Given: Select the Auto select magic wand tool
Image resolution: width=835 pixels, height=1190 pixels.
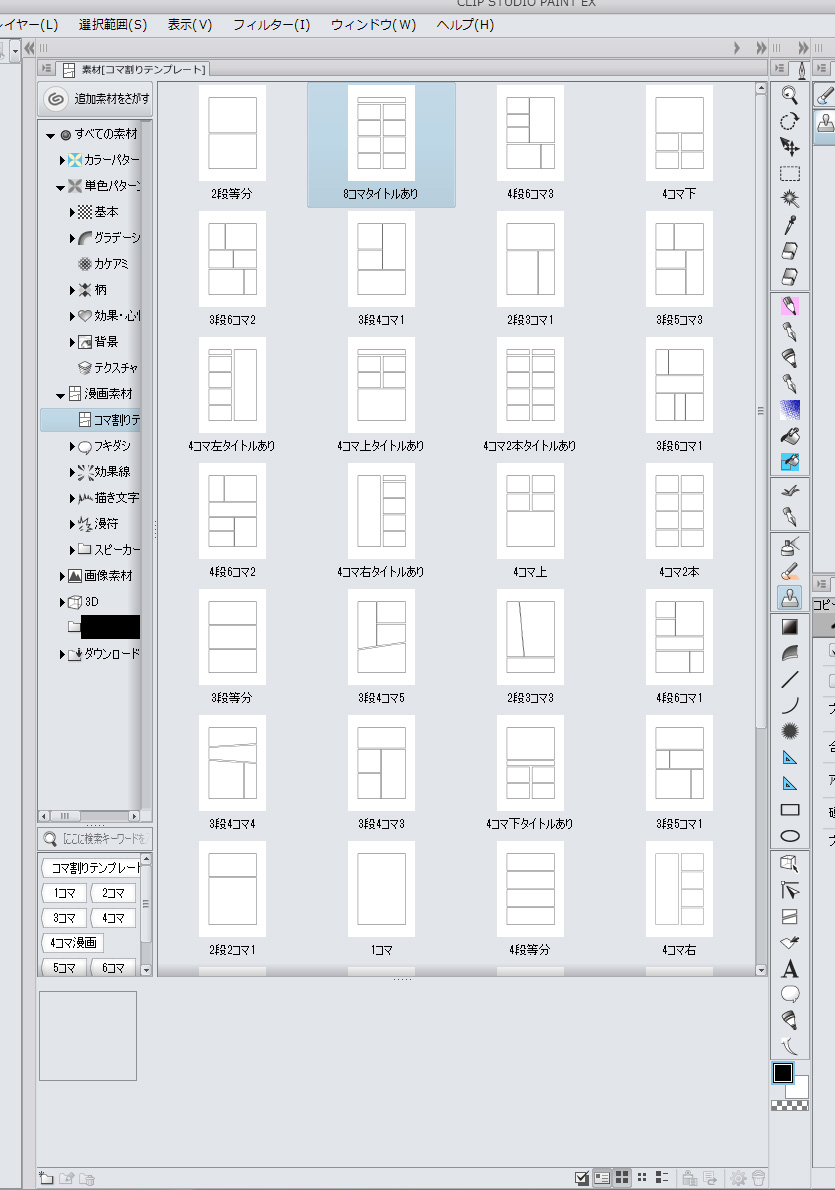Looking at the screenshot, I should (789, 199).
